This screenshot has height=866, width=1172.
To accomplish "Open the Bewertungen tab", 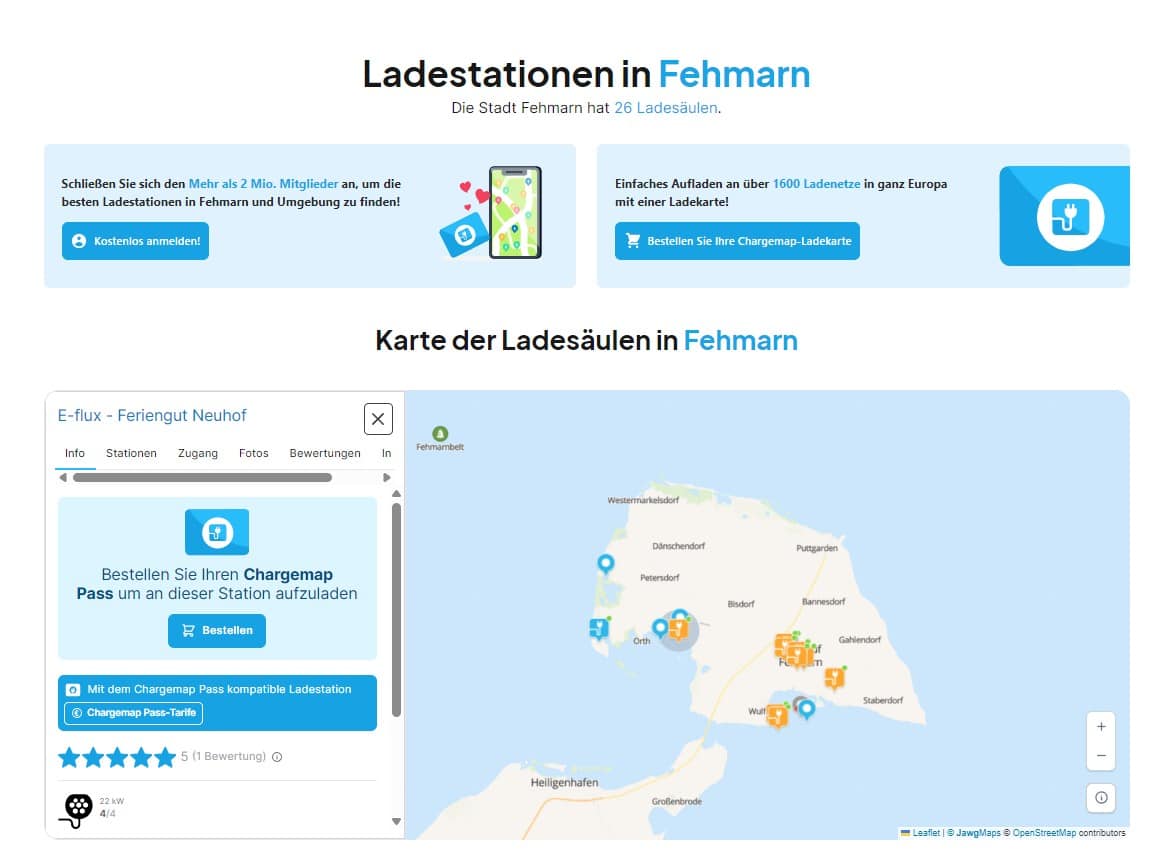I will [x=325, y=453].
